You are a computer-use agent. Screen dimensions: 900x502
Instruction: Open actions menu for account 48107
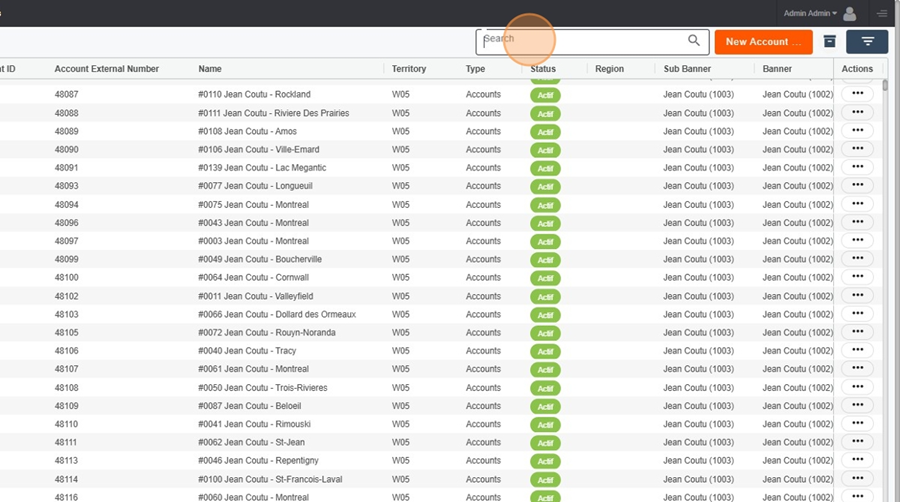tap(858, 368)
